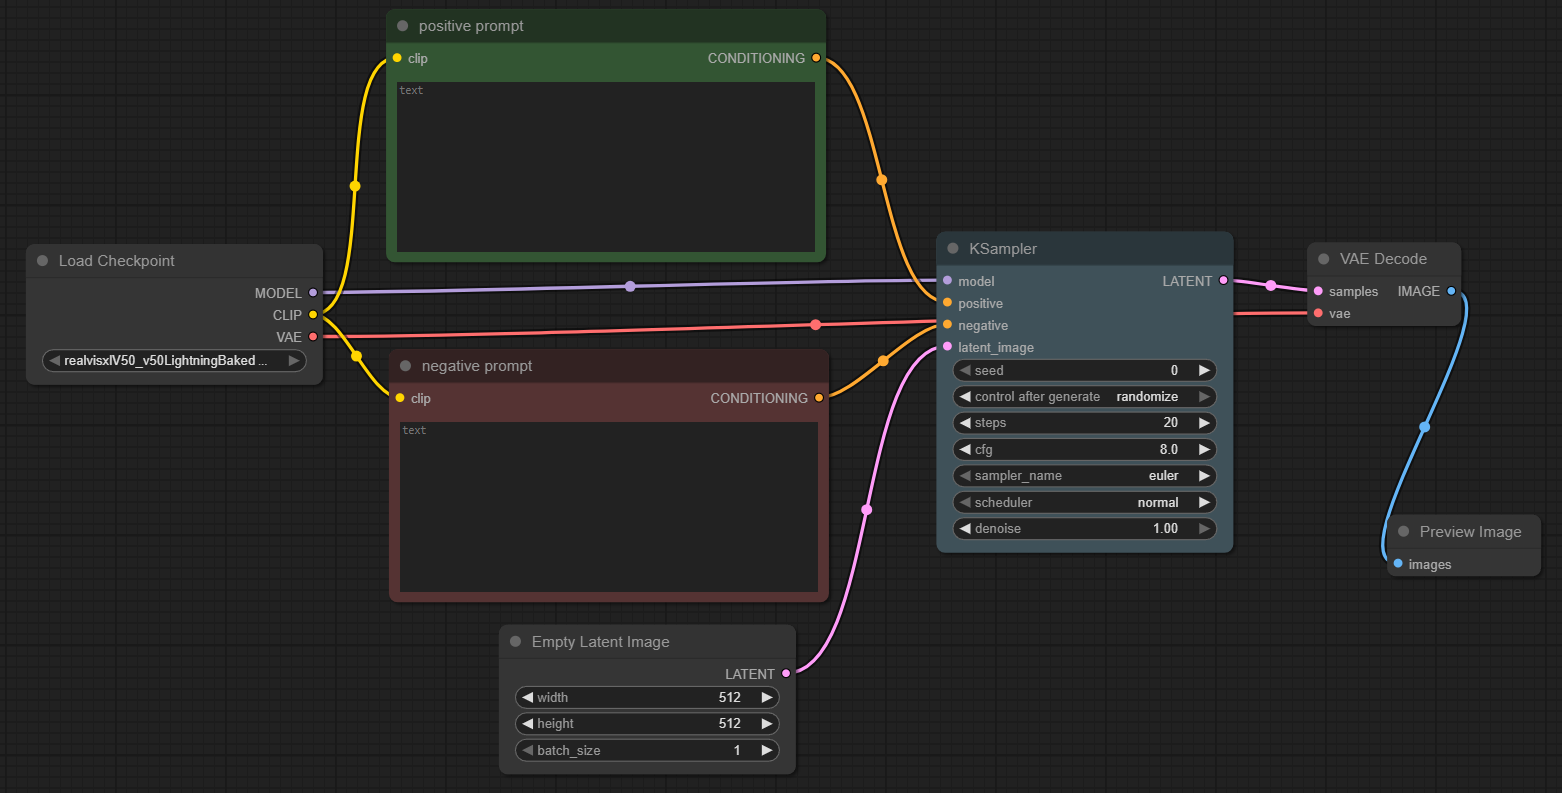Click the LATENT output of Empty Latent Image

click(786, 673)
